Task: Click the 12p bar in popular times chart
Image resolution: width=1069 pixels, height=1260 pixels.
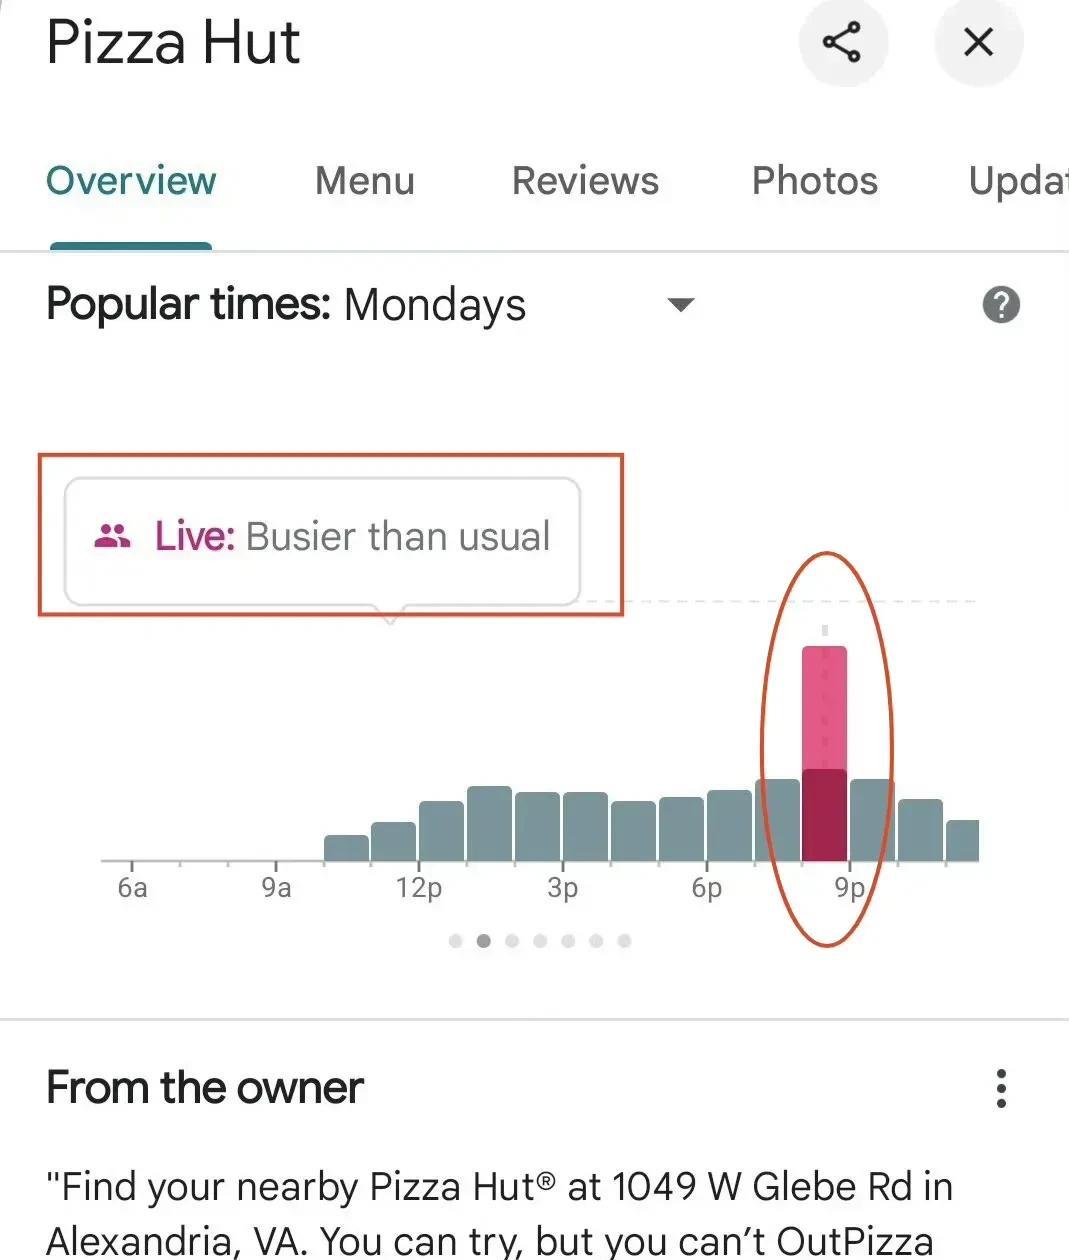Action: click(x=441, y=831)
